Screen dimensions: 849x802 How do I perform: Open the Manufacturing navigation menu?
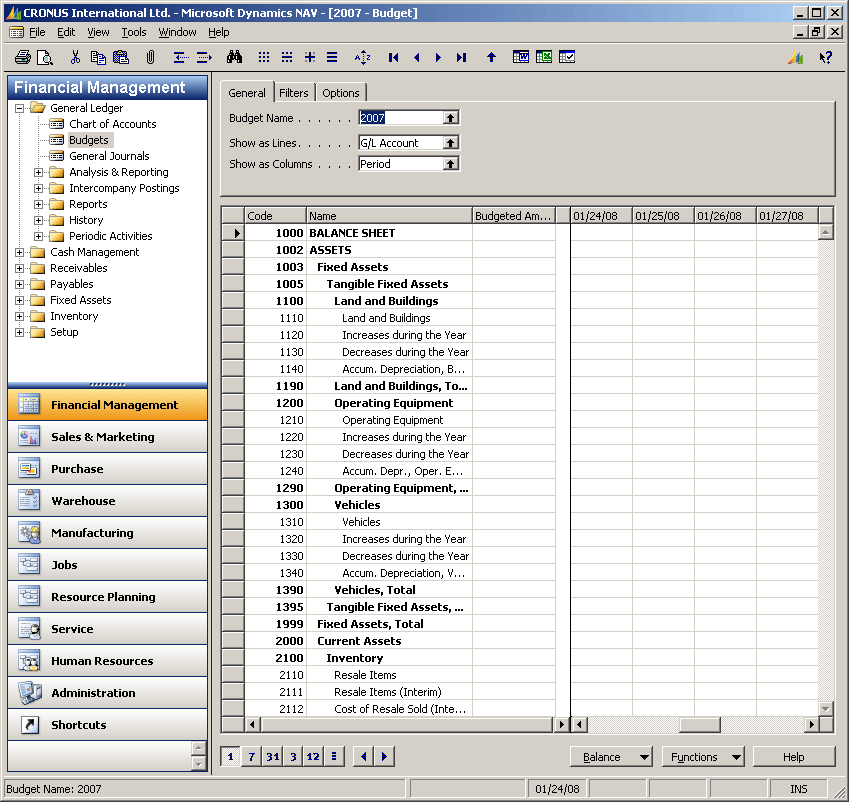(107, 533)
